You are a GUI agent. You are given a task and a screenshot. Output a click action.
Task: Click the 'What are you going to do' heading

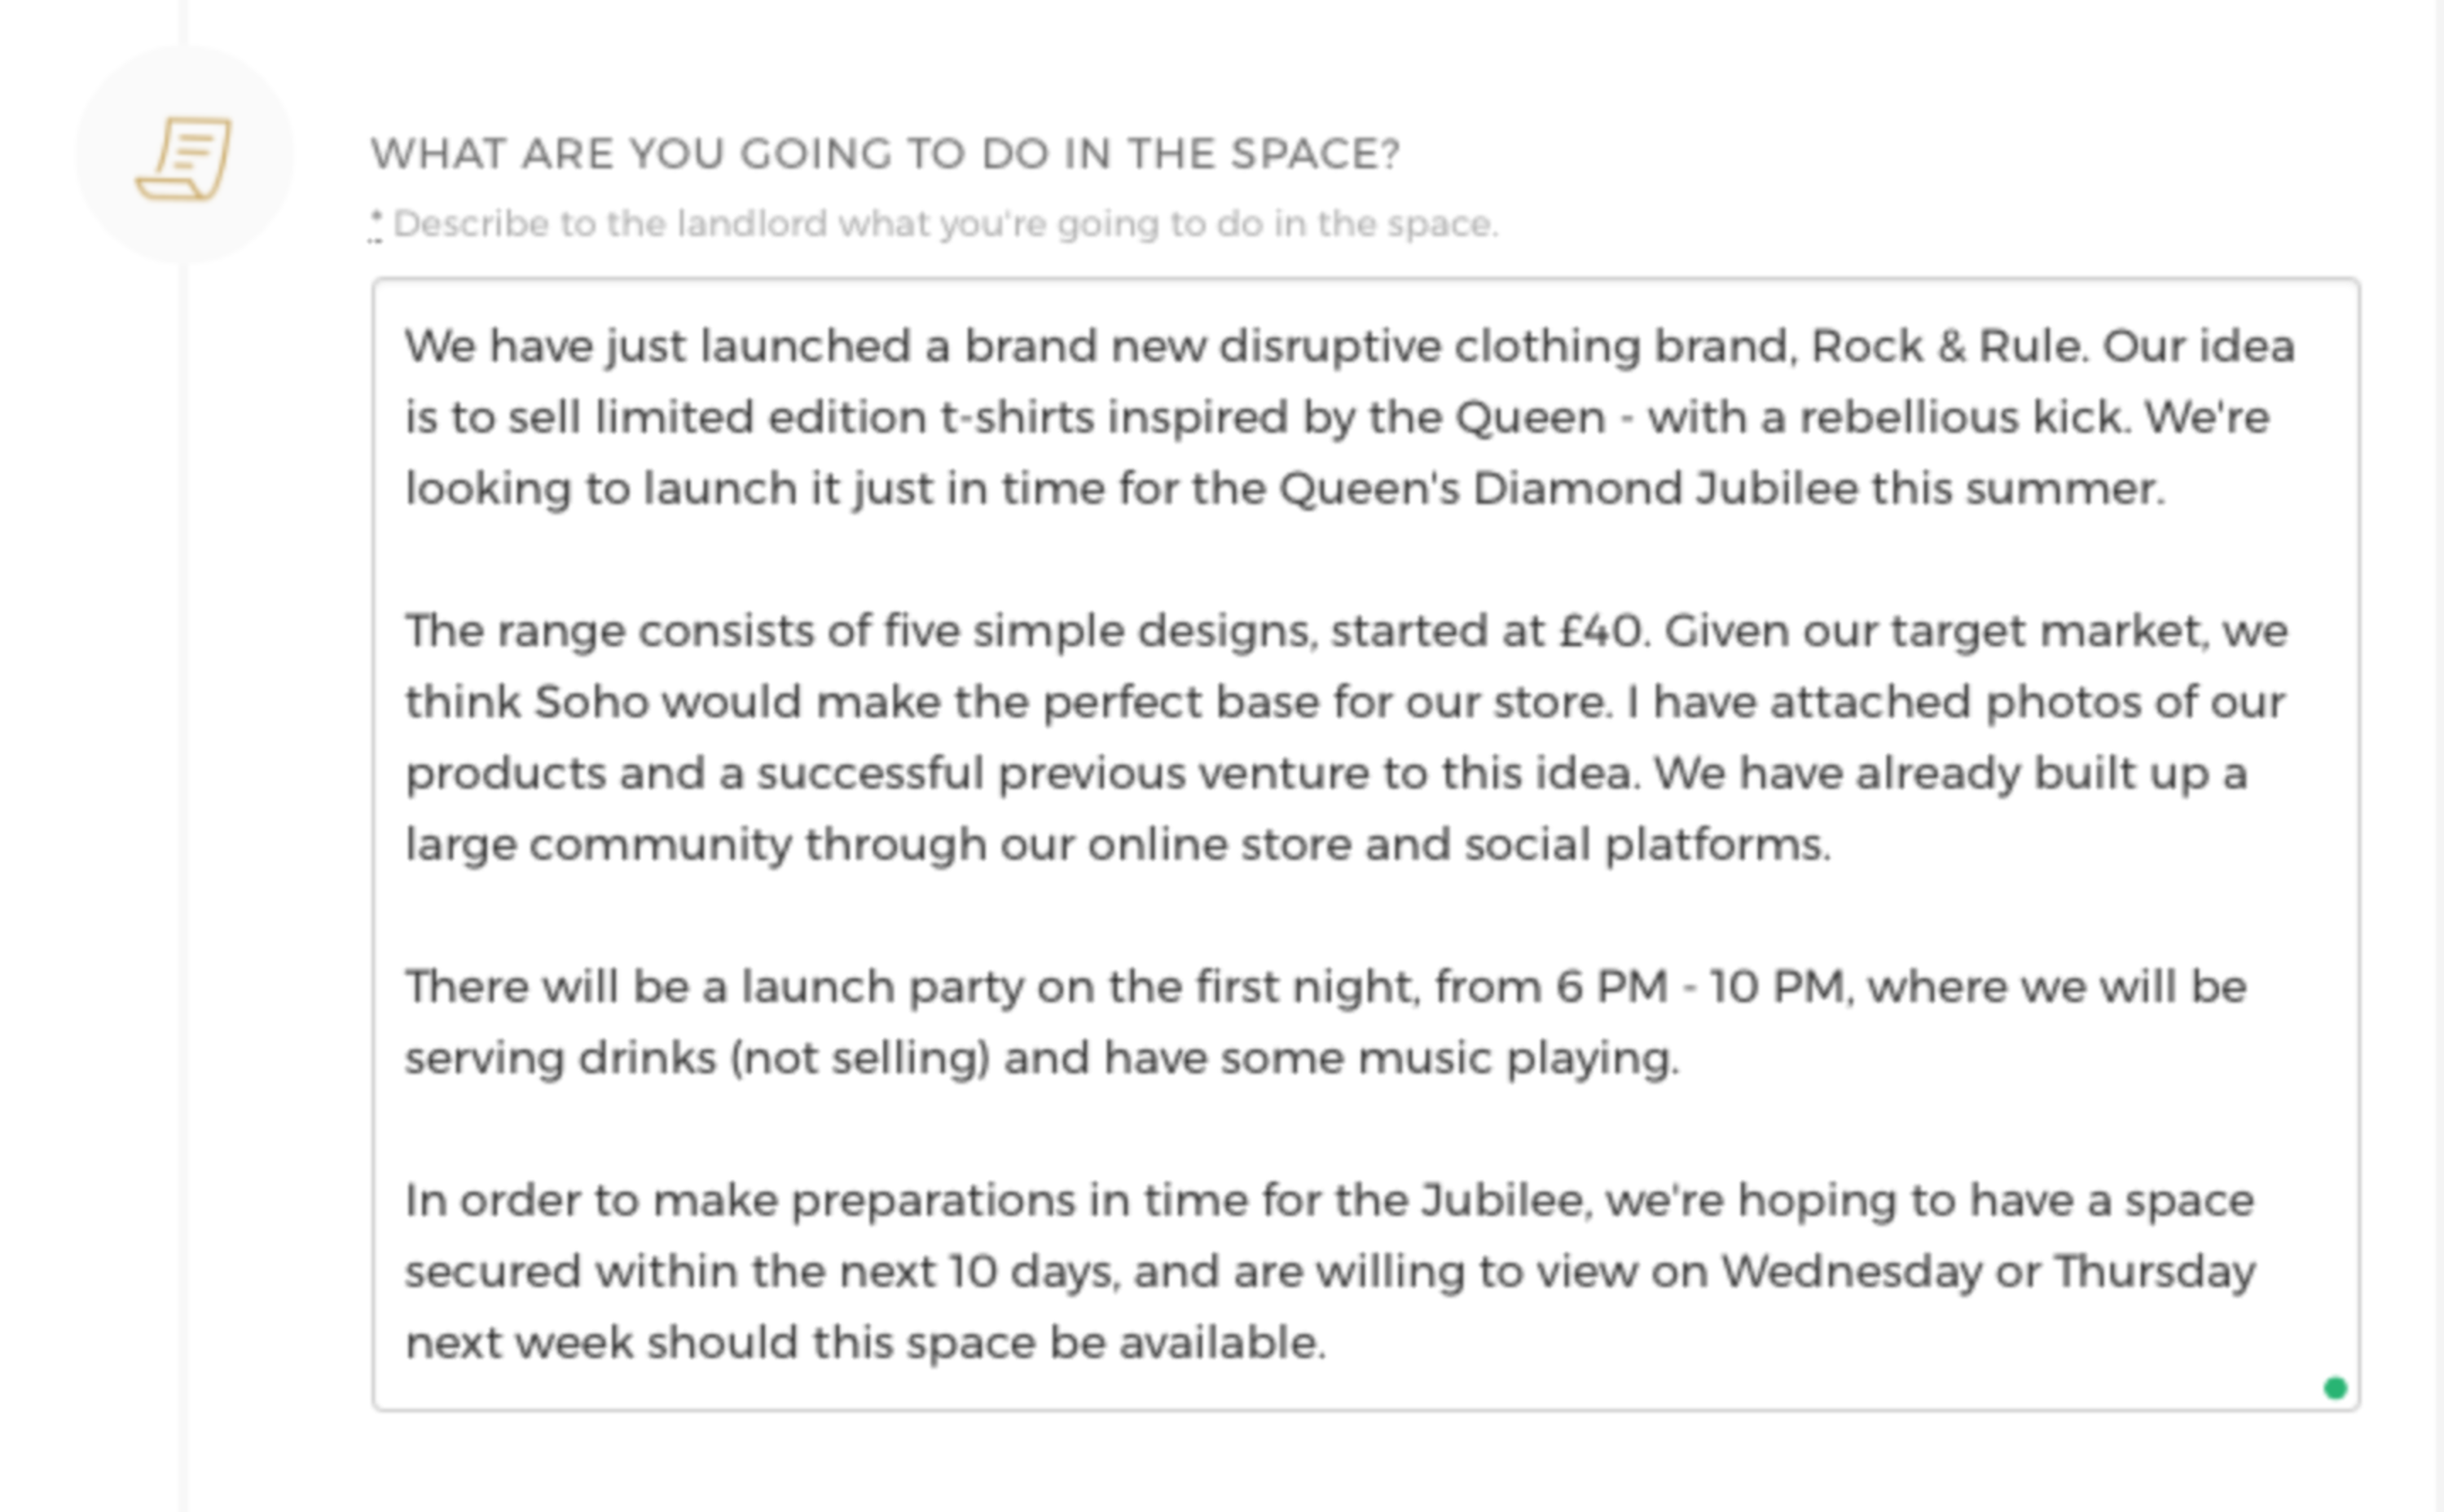[x=885, y=154]
